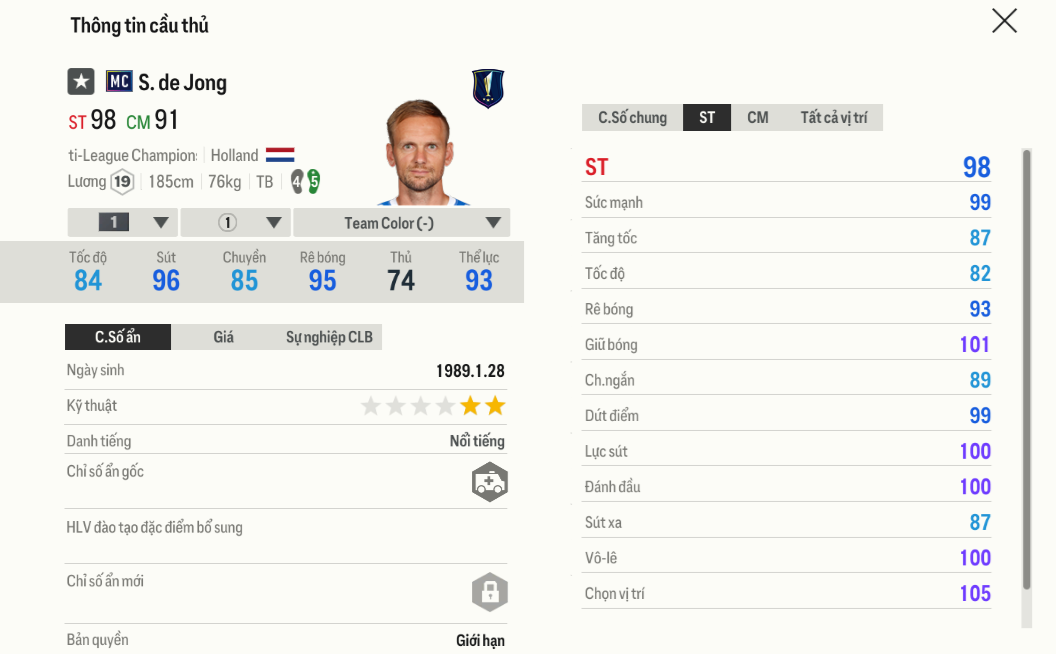
Task: Click the stats list vertical scrollbar
Action: pyautogui.click(x=1025, y=370)
